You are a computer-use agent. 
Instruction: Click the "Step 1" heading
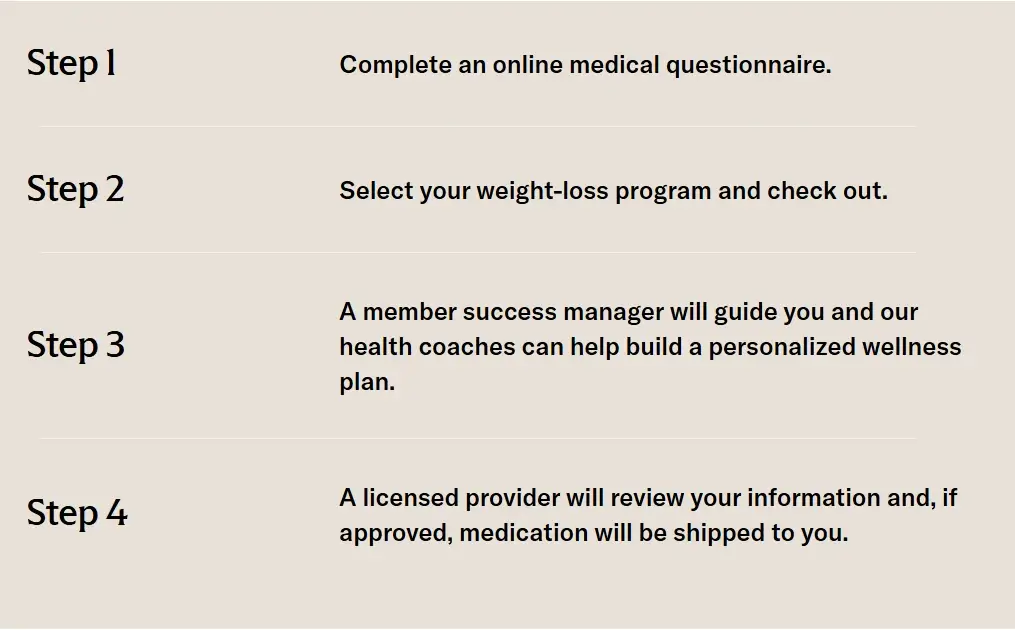tap(72, 64)
